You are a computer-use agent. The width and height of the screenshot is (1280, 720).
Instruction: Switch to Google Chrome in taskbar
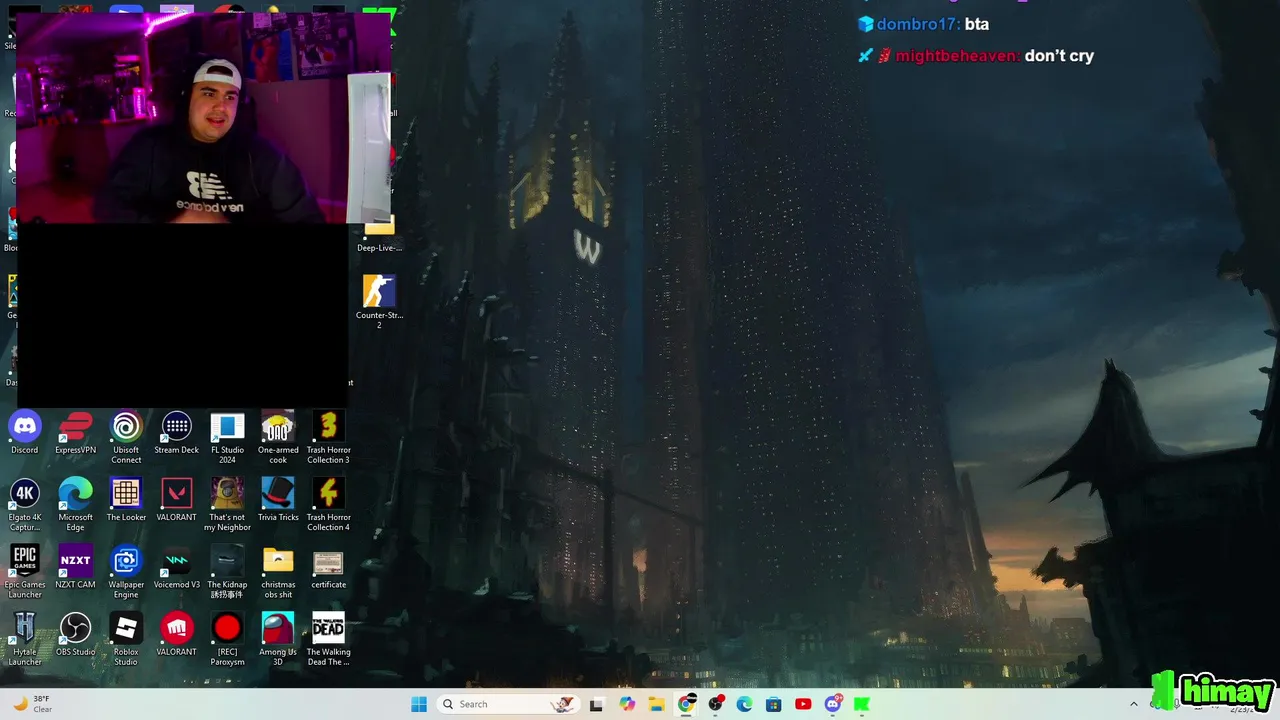686,704
